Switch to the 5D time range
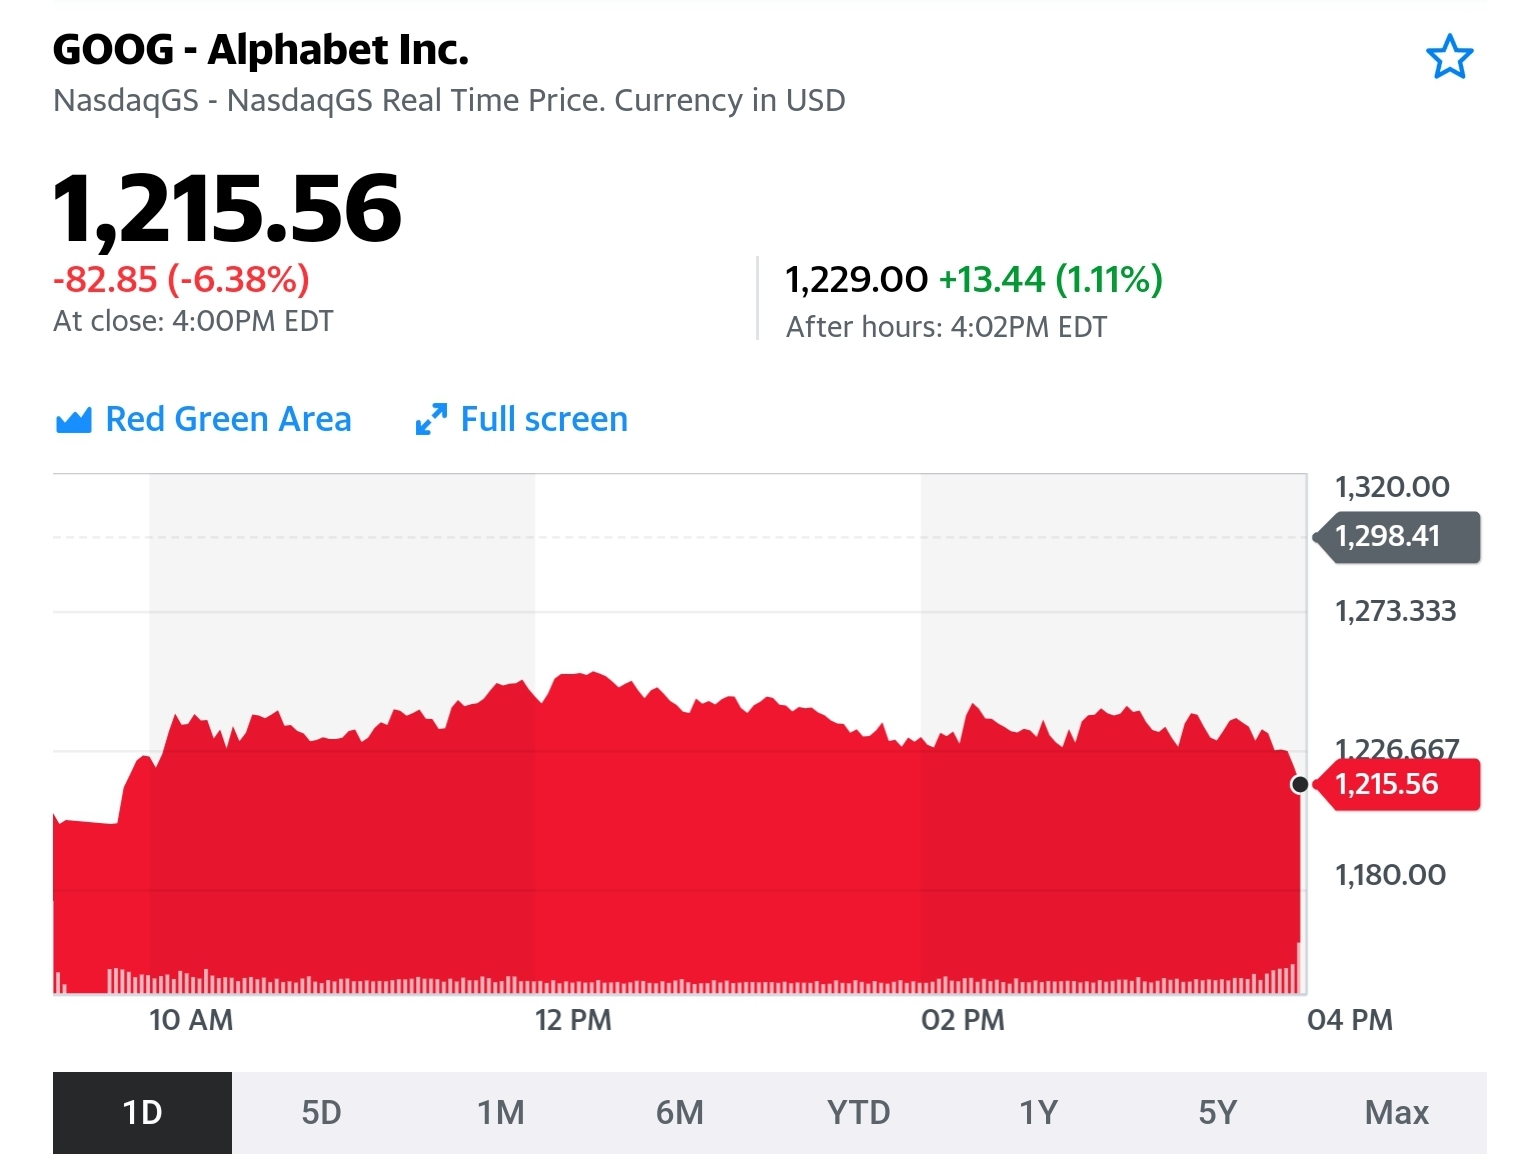The width and height of the screenshot is (1532, 1166). tap(321, 1112)
